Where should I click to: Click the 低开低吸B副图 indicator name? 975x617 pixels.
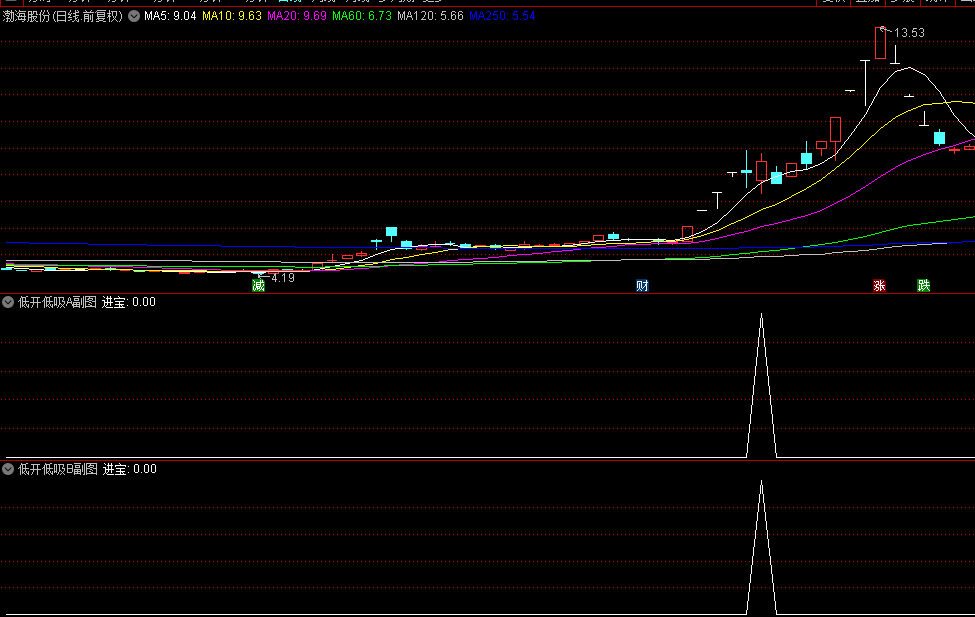coord(57,469)
